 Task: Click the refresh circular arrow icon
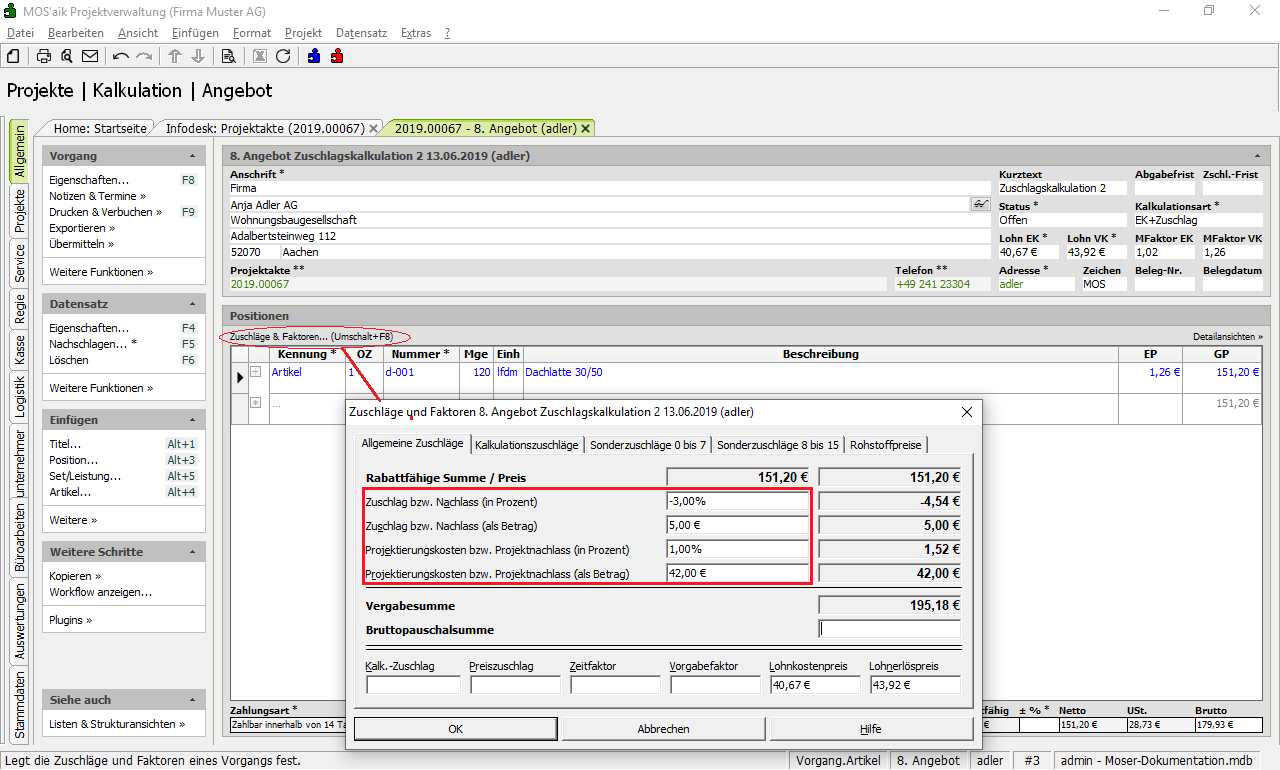pos(283,56)
